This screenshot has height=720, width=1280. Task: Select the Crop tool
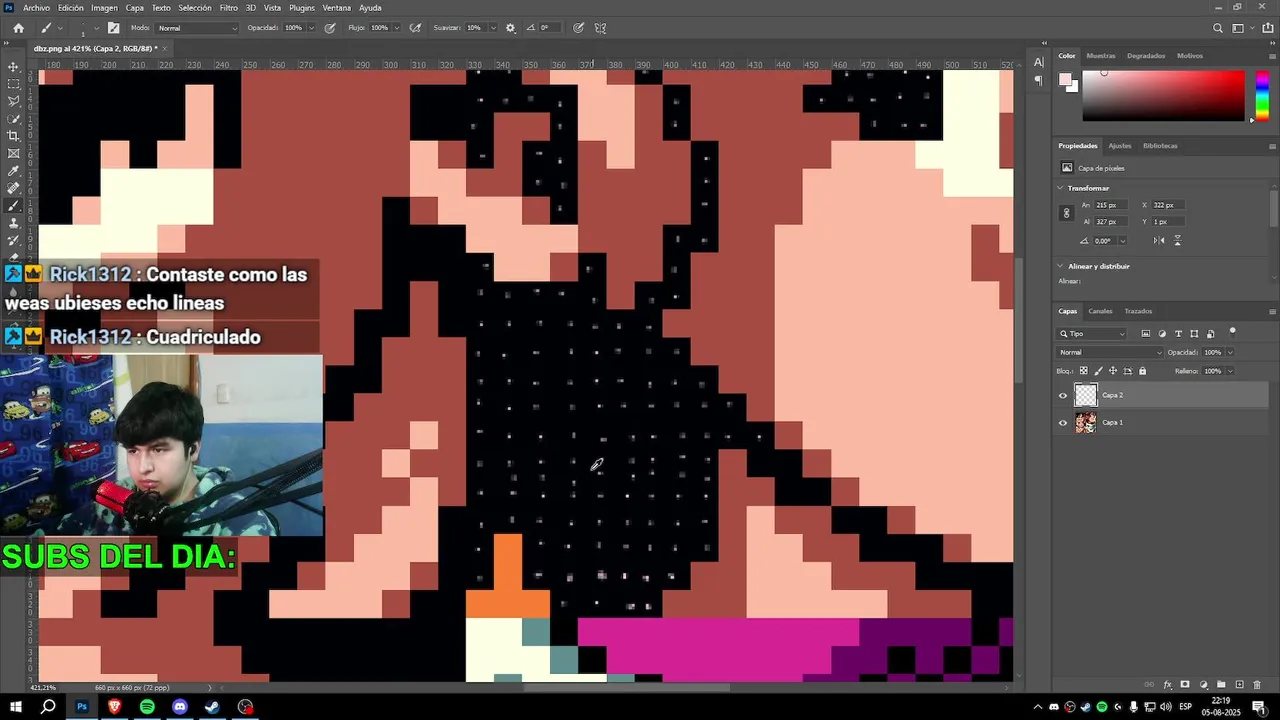click(13, 136)
